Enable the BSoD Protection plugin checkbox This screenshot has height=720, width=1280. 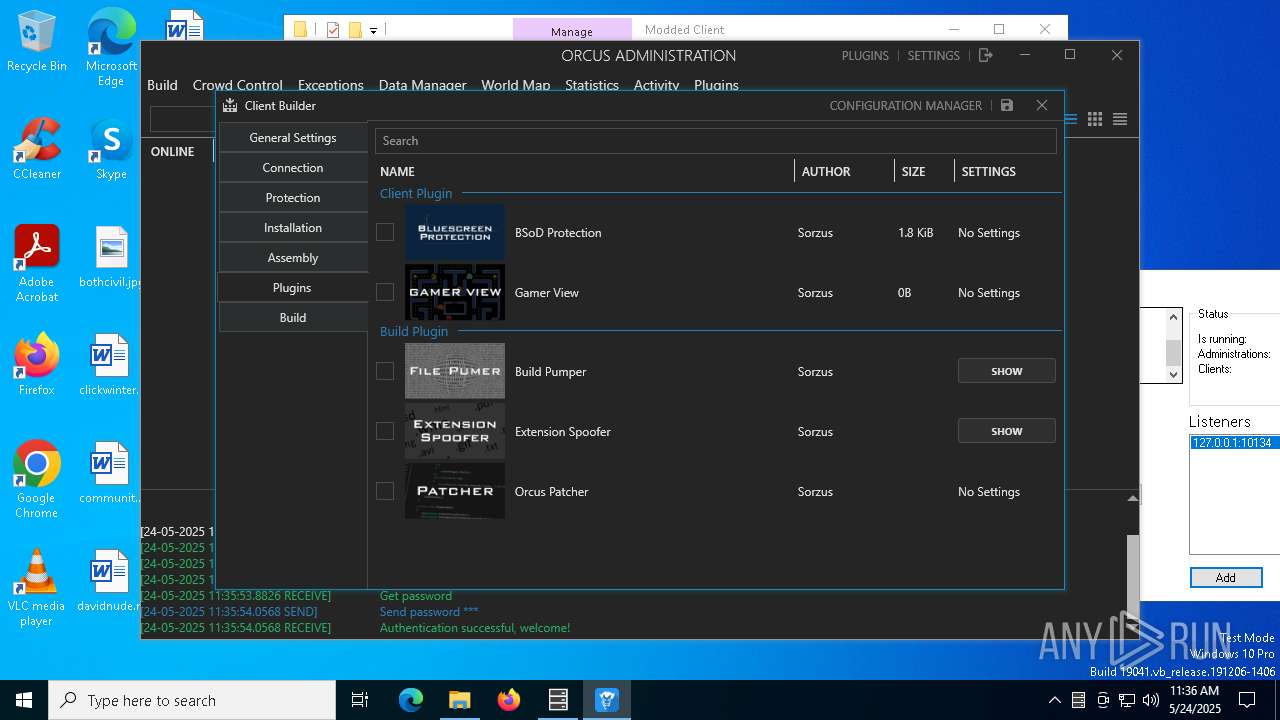point(385,232)
